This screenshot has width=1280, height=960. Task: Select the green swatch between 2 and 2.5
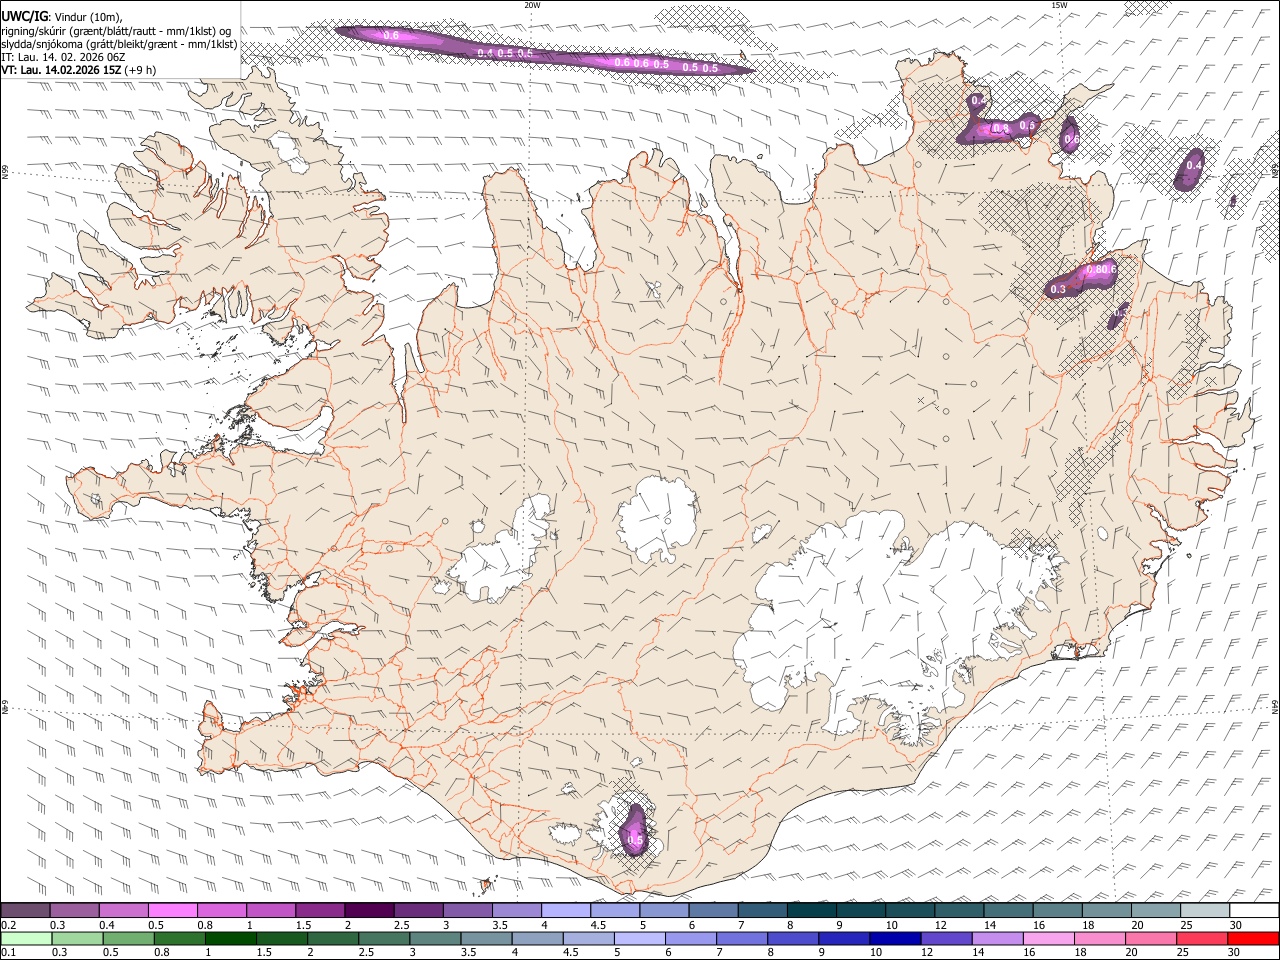[332, 938]
